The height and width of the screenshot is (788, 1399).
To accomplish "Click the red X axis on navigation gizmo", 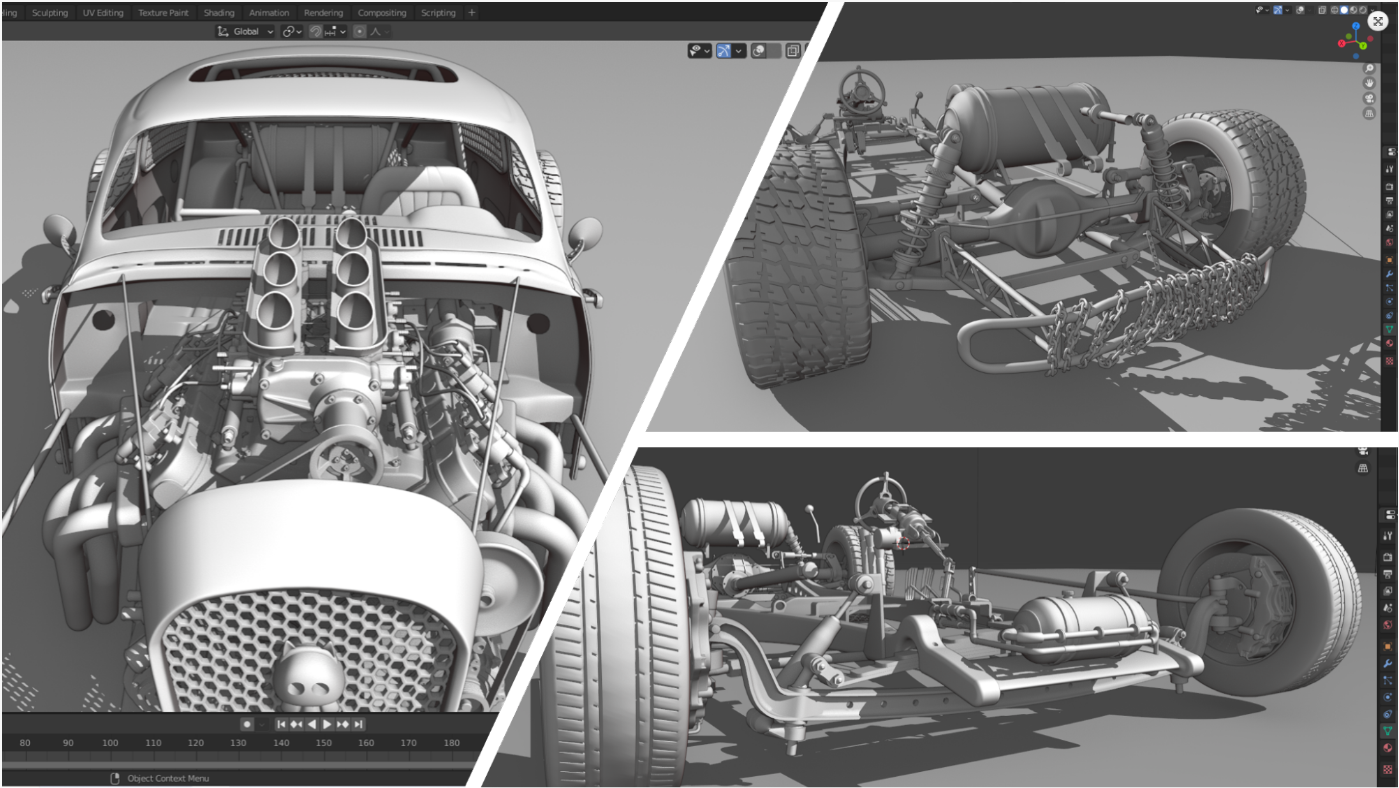I will tap(1341, 43).
